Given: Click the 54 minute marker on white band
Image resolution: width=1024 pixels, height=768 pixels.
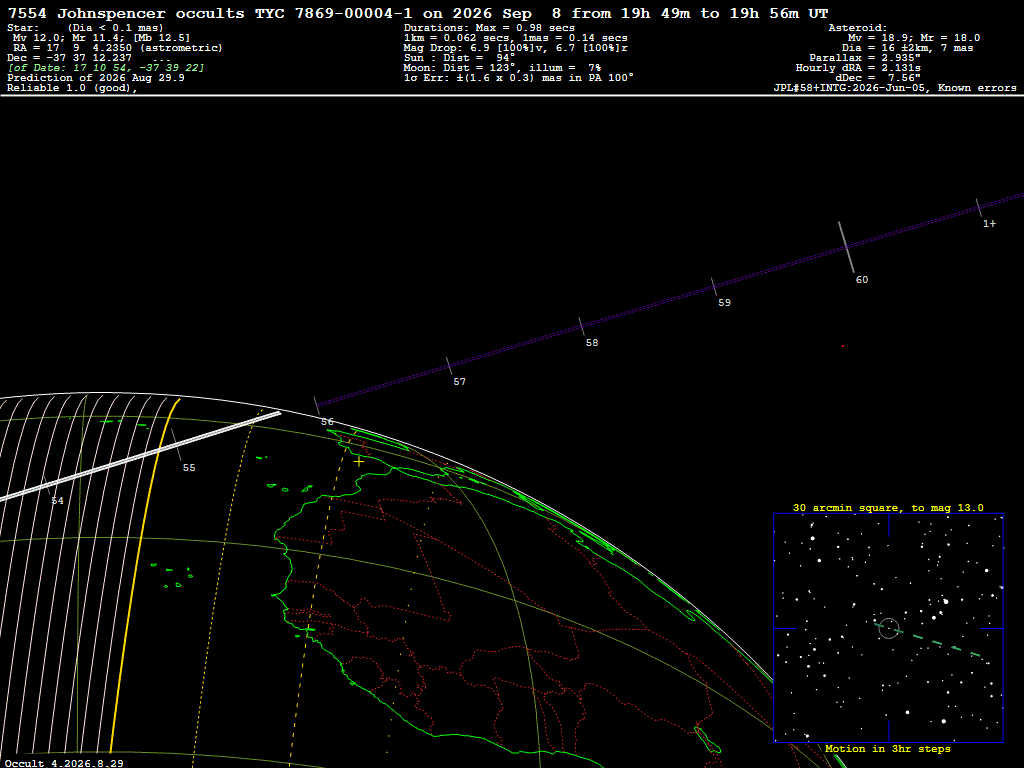Looking at the screenshot, I should (x=57, y=501).
